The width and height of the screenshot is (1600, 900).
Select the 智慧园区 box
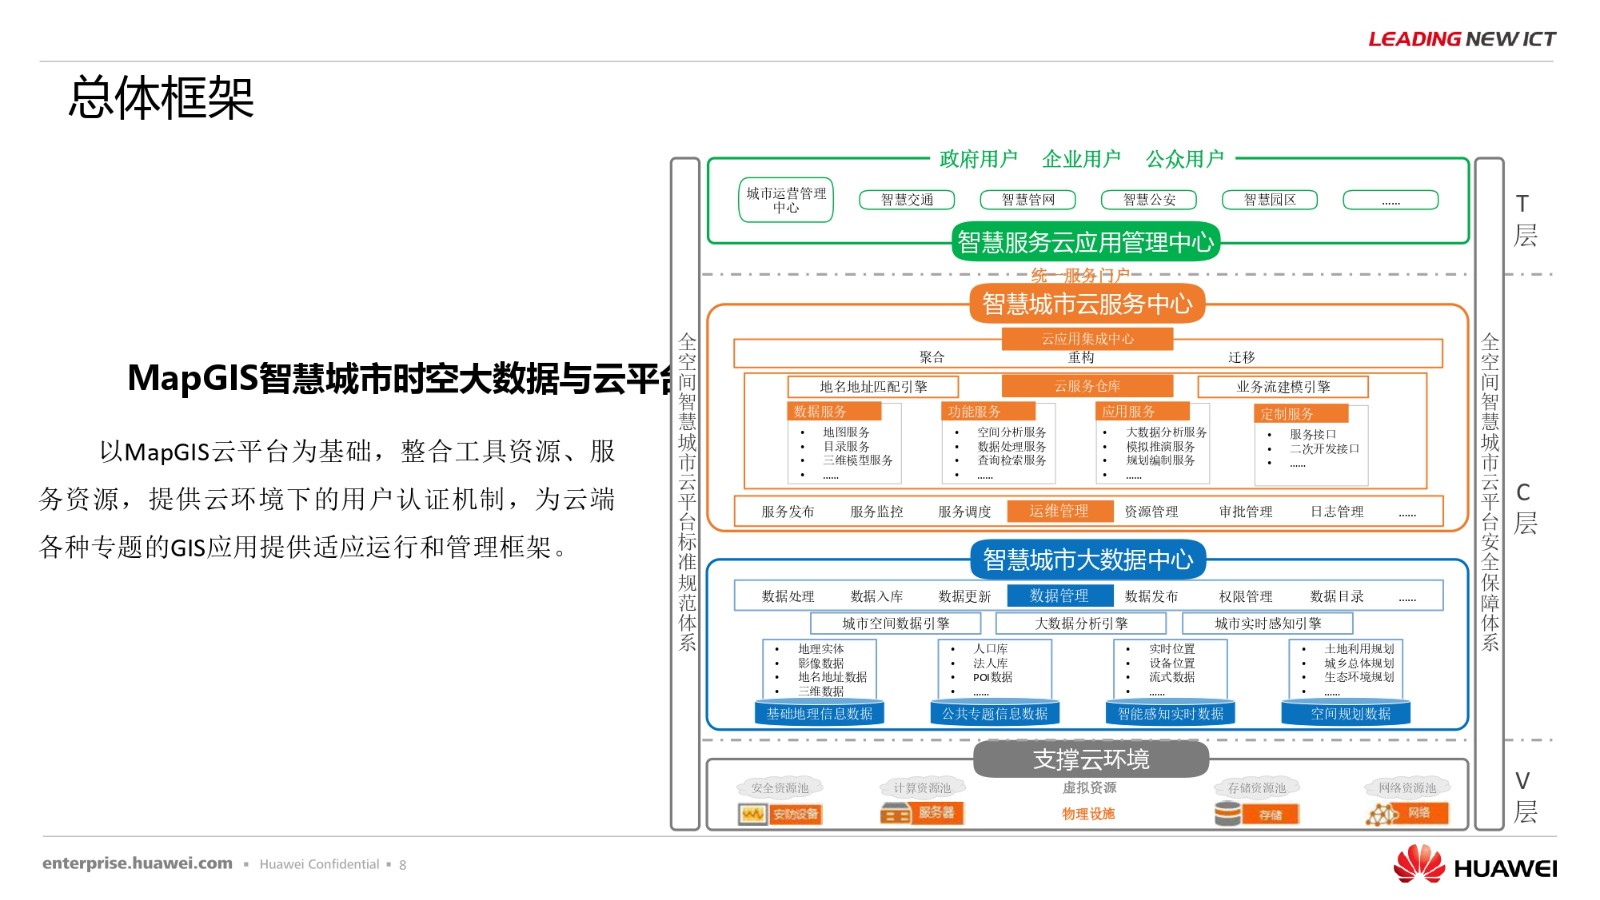1270,200
